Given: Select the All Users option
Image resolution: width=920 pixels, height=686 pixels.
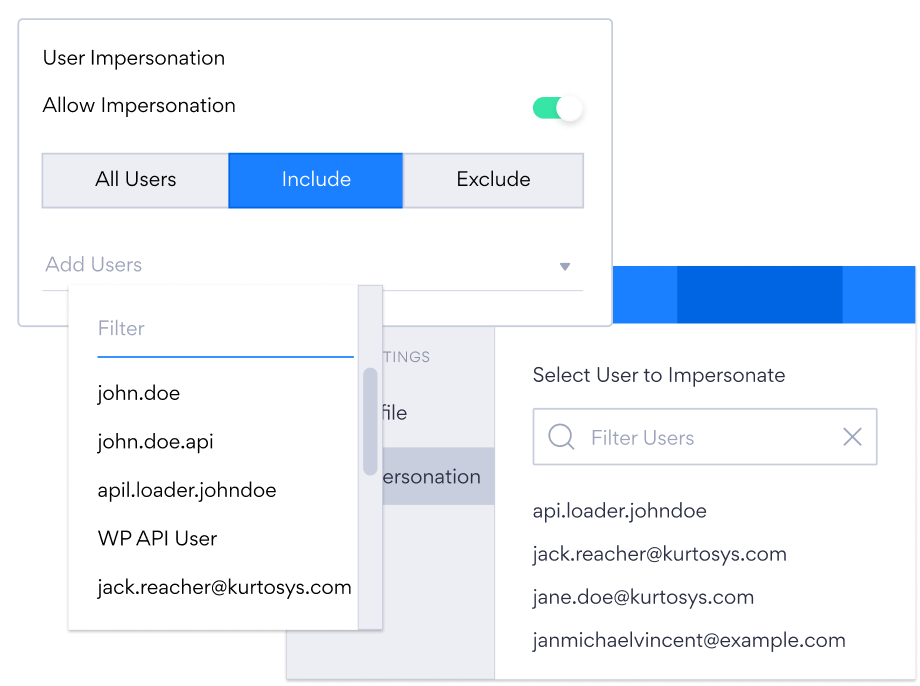Looking at the screenshot, I should coord(135,180).
